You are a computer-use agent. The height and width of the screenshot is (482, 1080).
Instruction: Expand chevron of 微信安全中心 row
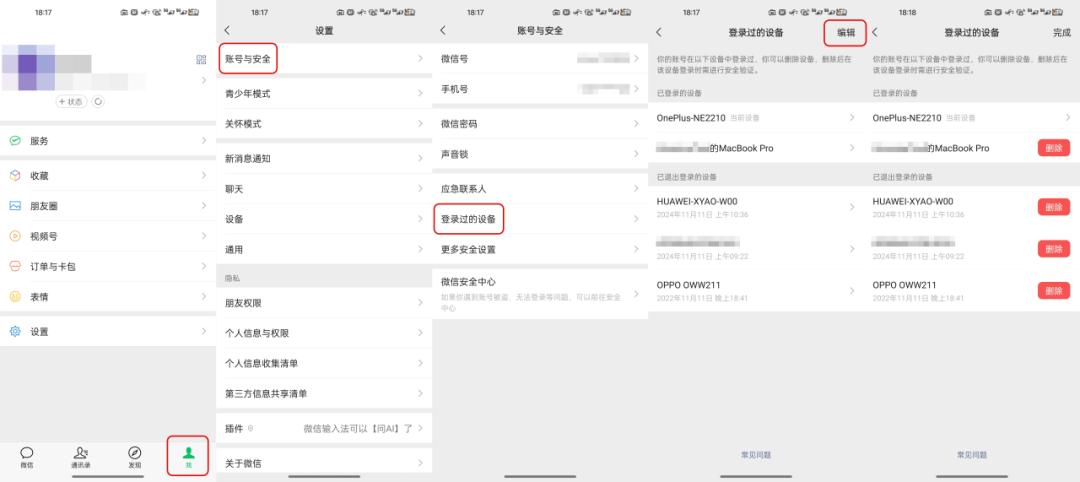tap(635, 289)
